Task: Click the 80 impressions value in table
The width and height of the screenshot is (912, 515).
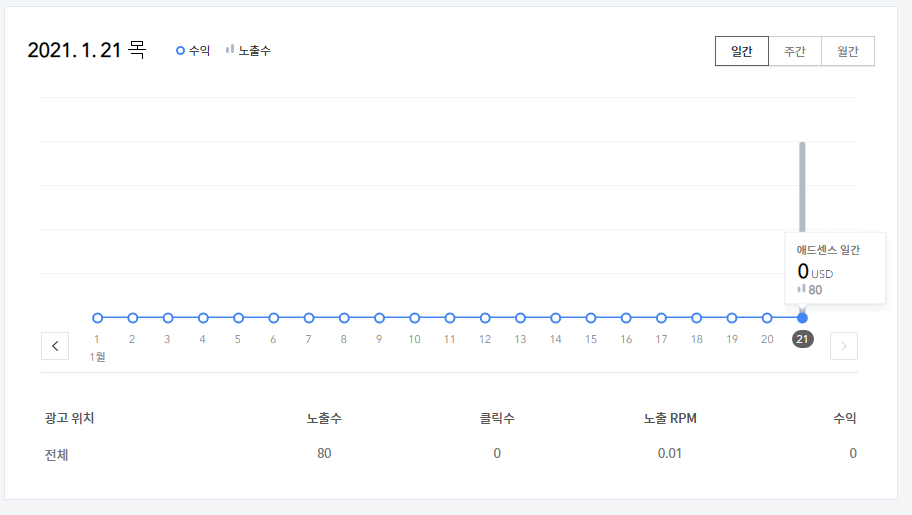Action: point(324,453)
